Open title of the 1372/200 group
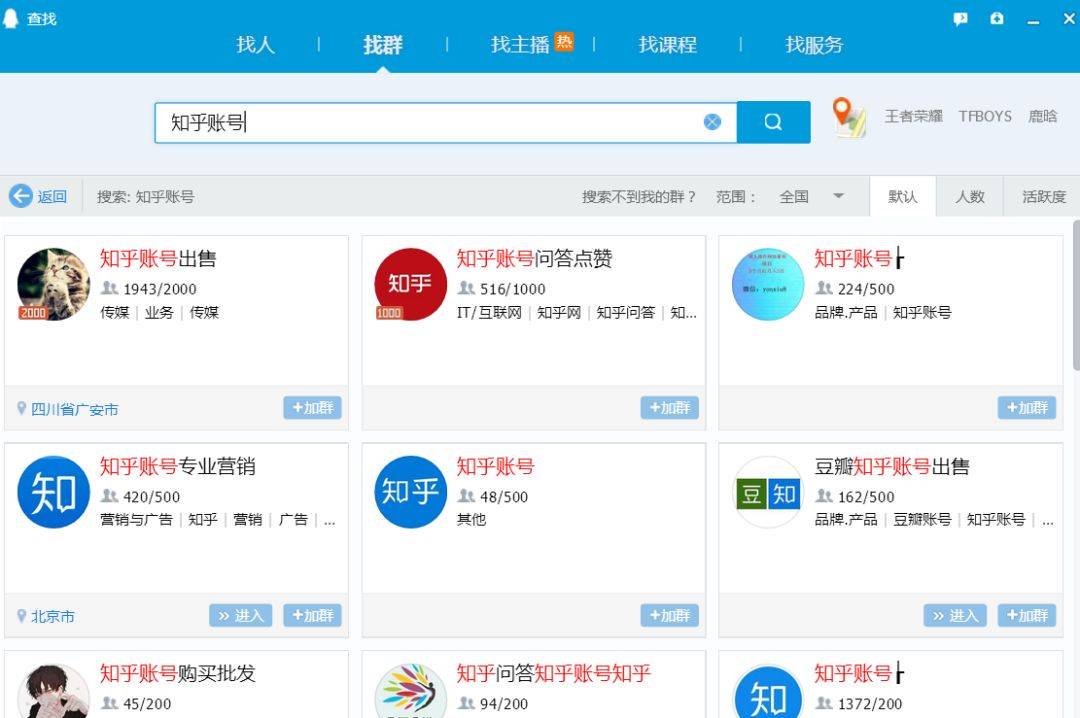This screenshot has width=1080, height=718. pos(859,673)
